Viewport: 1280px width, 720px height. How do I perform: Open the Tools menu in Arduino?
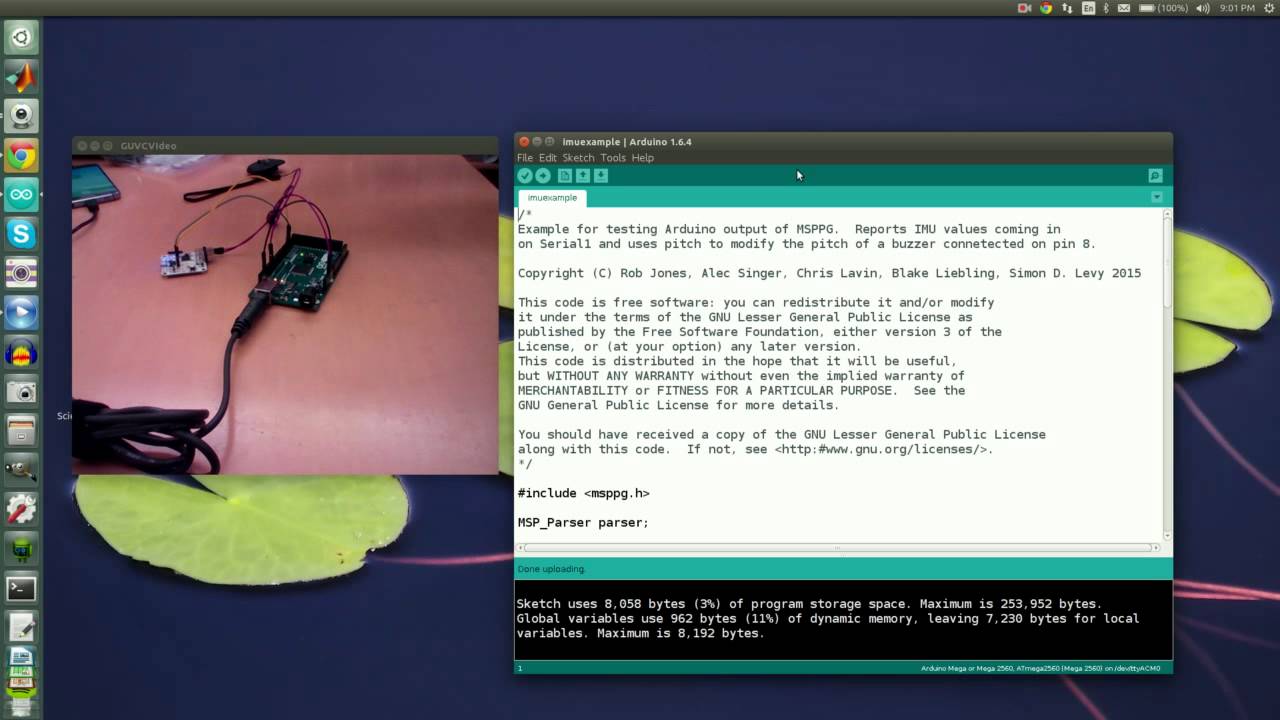click(x=613, y=158)
